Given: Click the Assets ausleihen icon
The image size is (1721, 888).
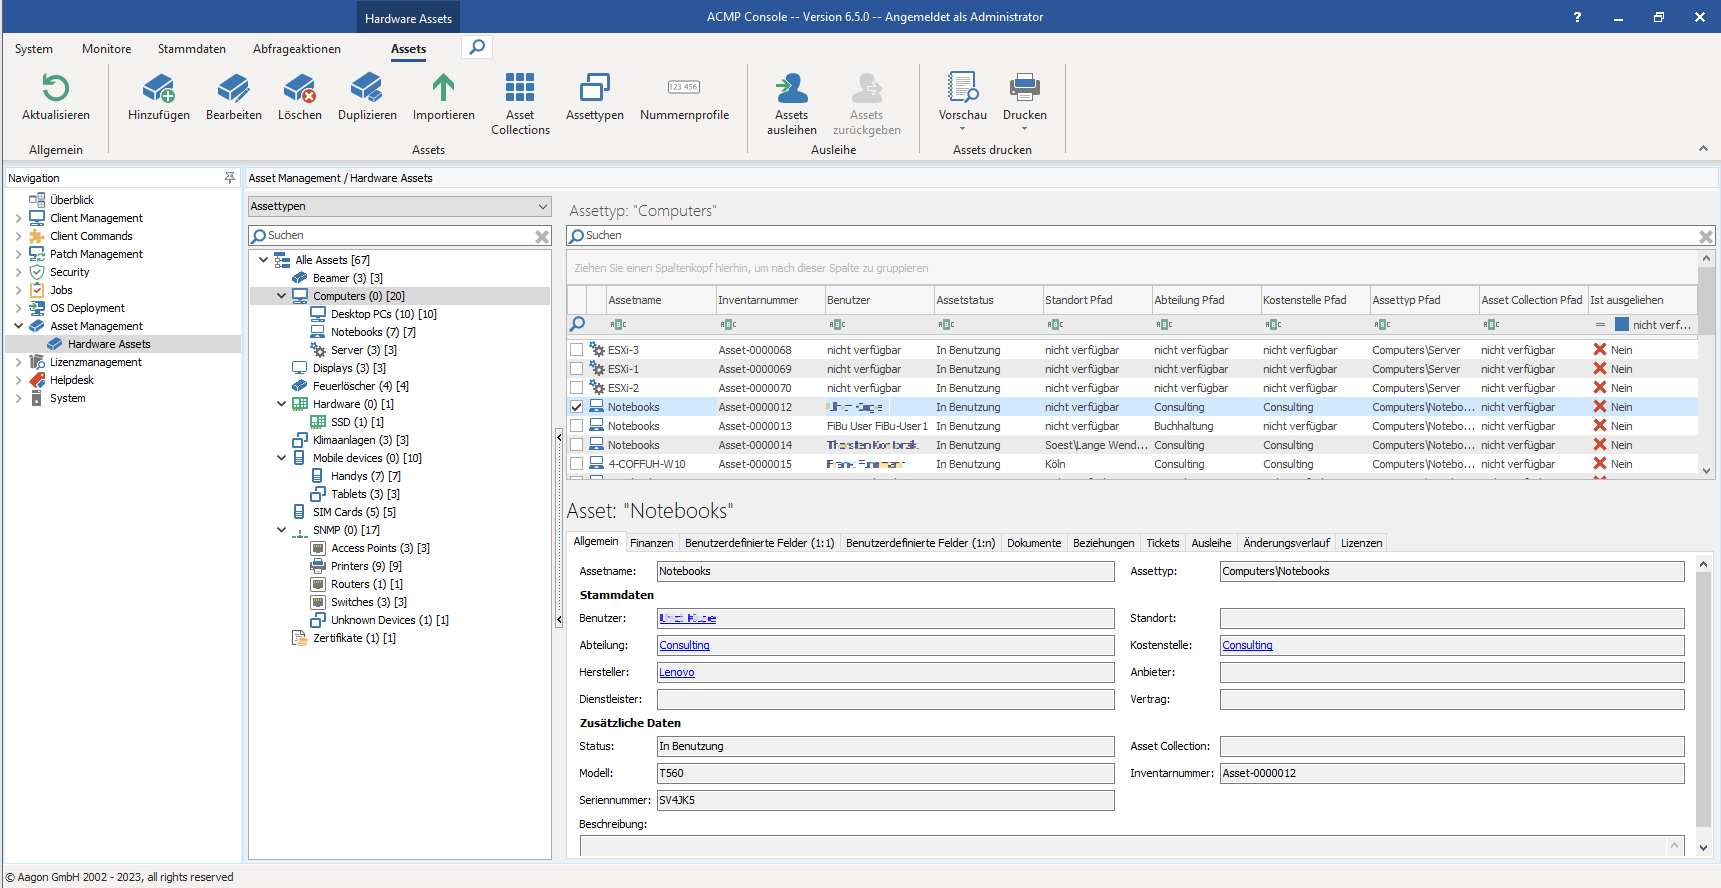Looking at the screenshot, I should [x=791, y=89].
